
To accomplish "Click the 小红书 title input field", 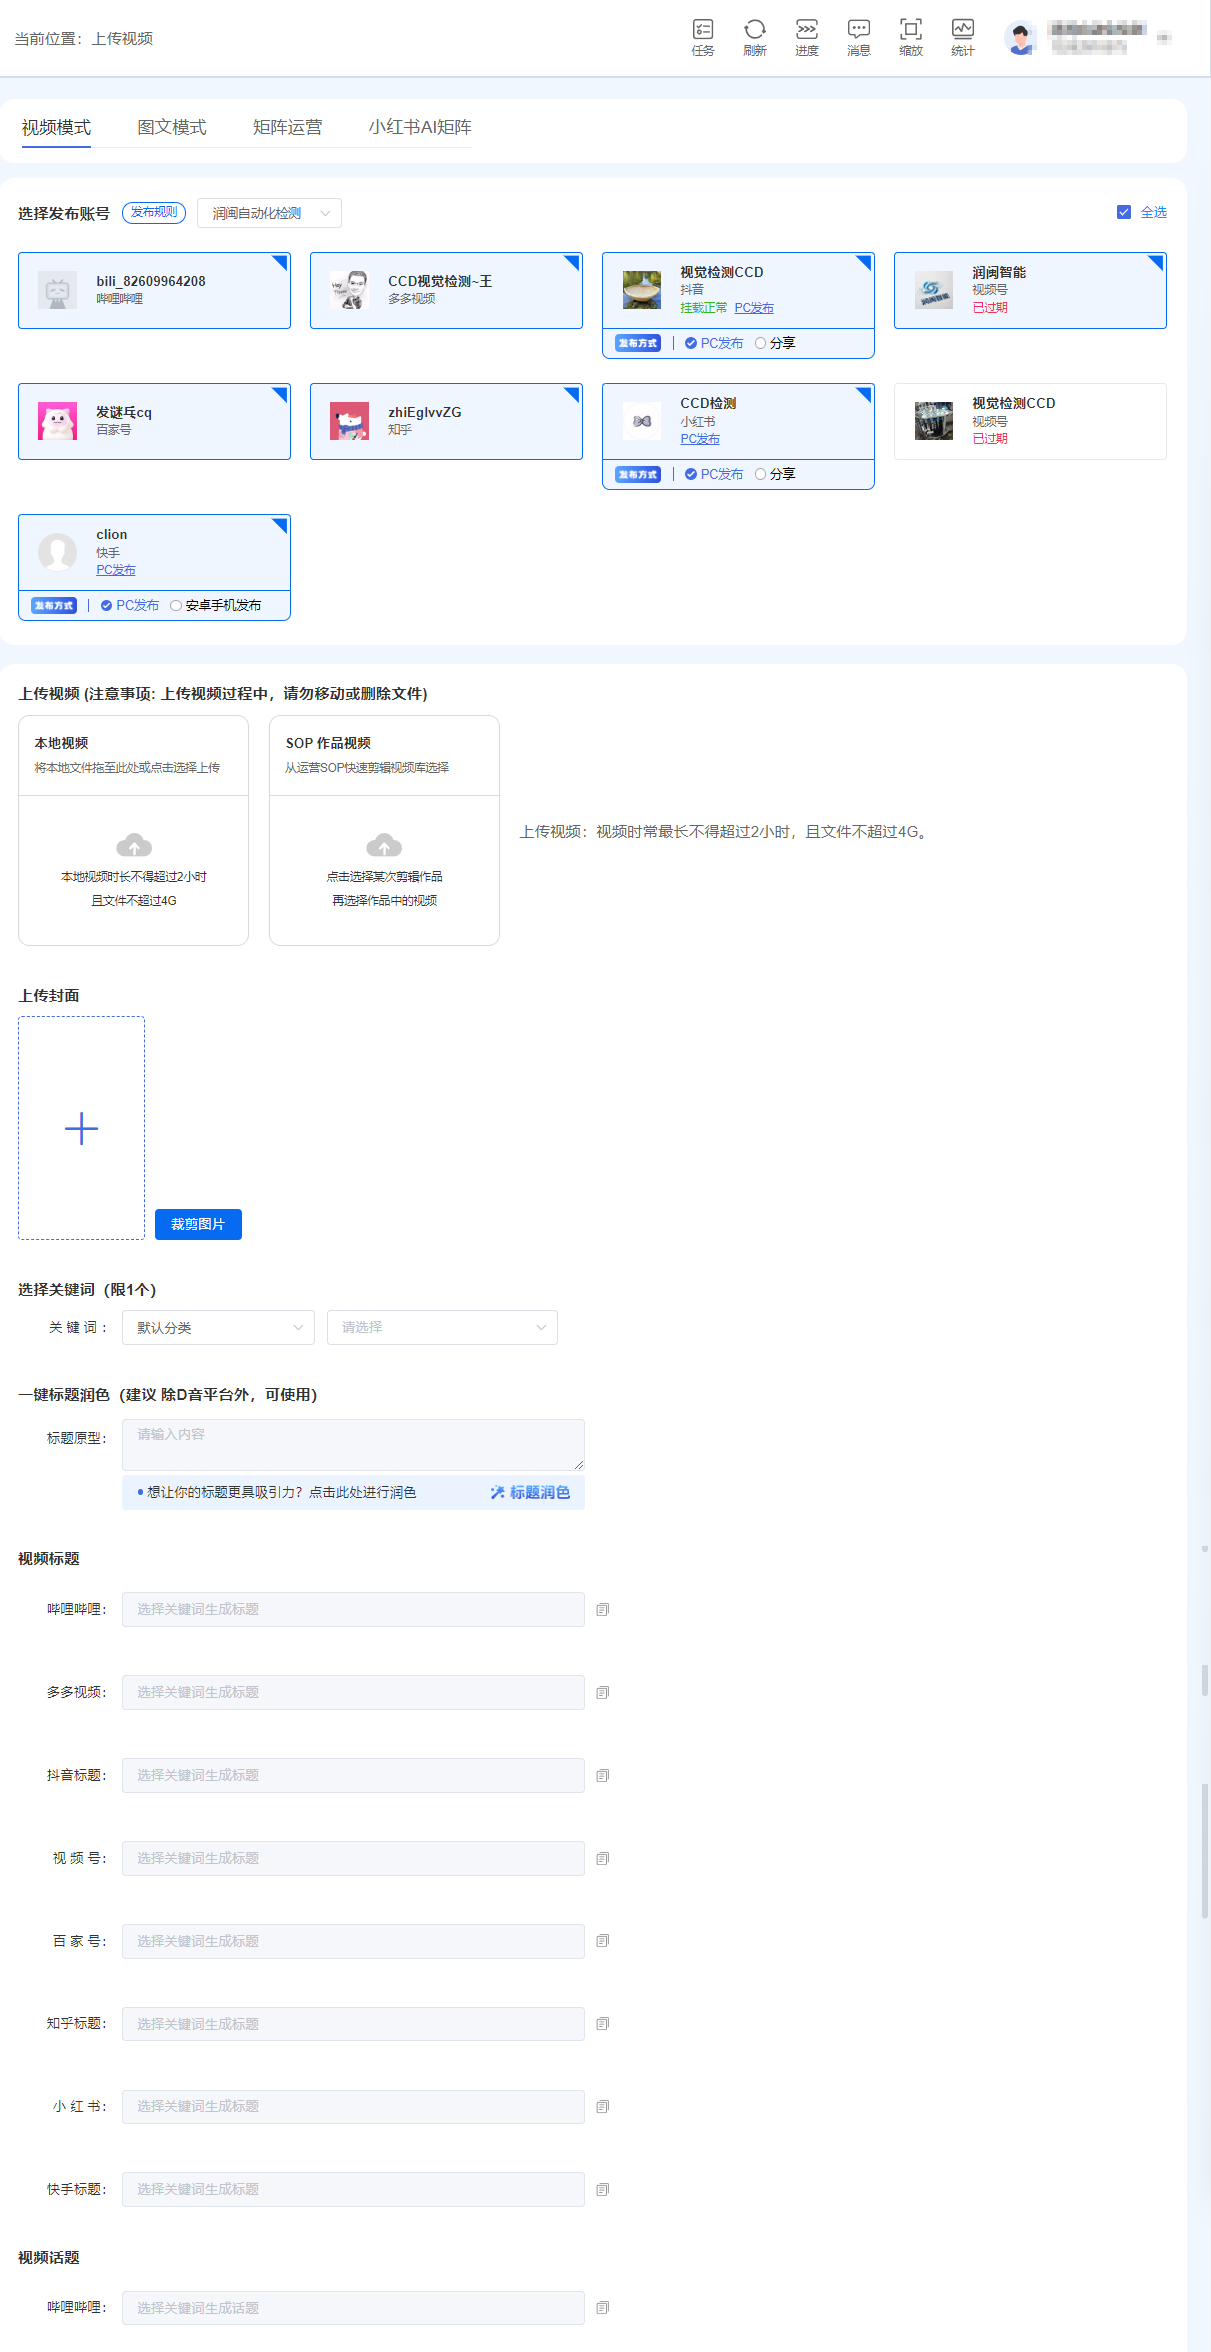I will pyautogui.click(x=353, y=2106).
